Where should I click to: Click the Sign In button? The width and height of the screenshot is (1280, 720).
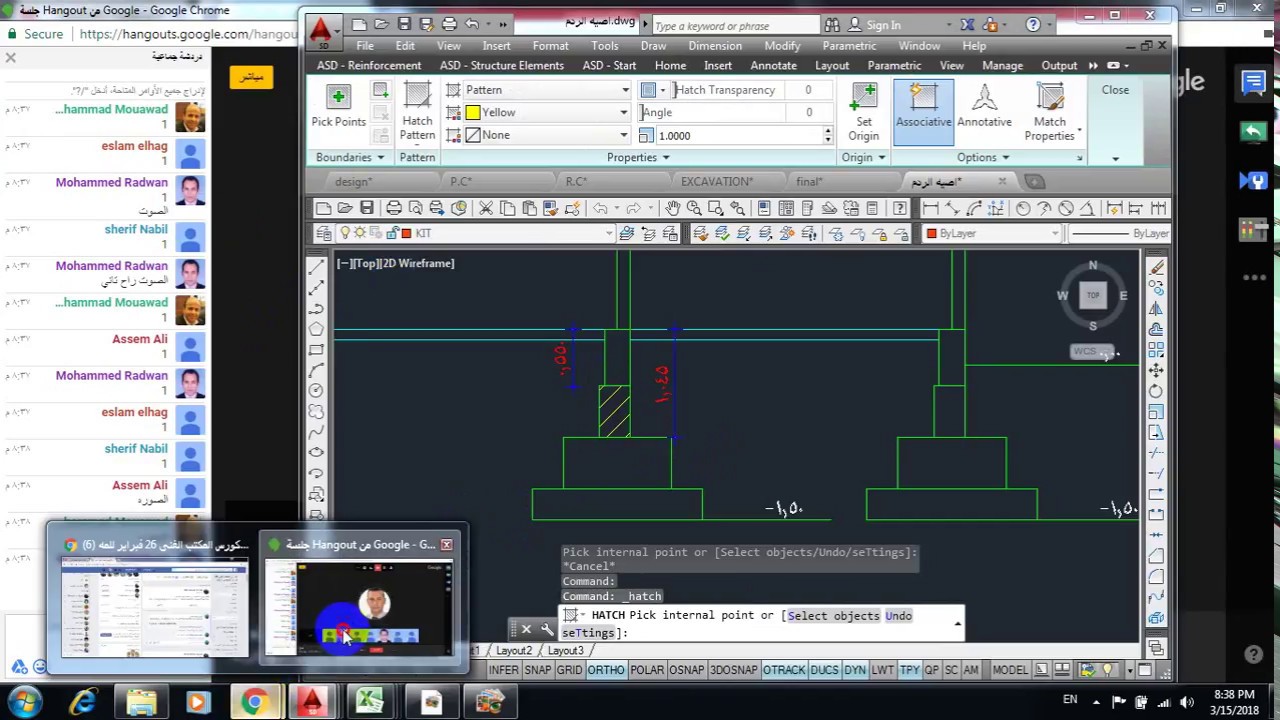click(875, 25)
